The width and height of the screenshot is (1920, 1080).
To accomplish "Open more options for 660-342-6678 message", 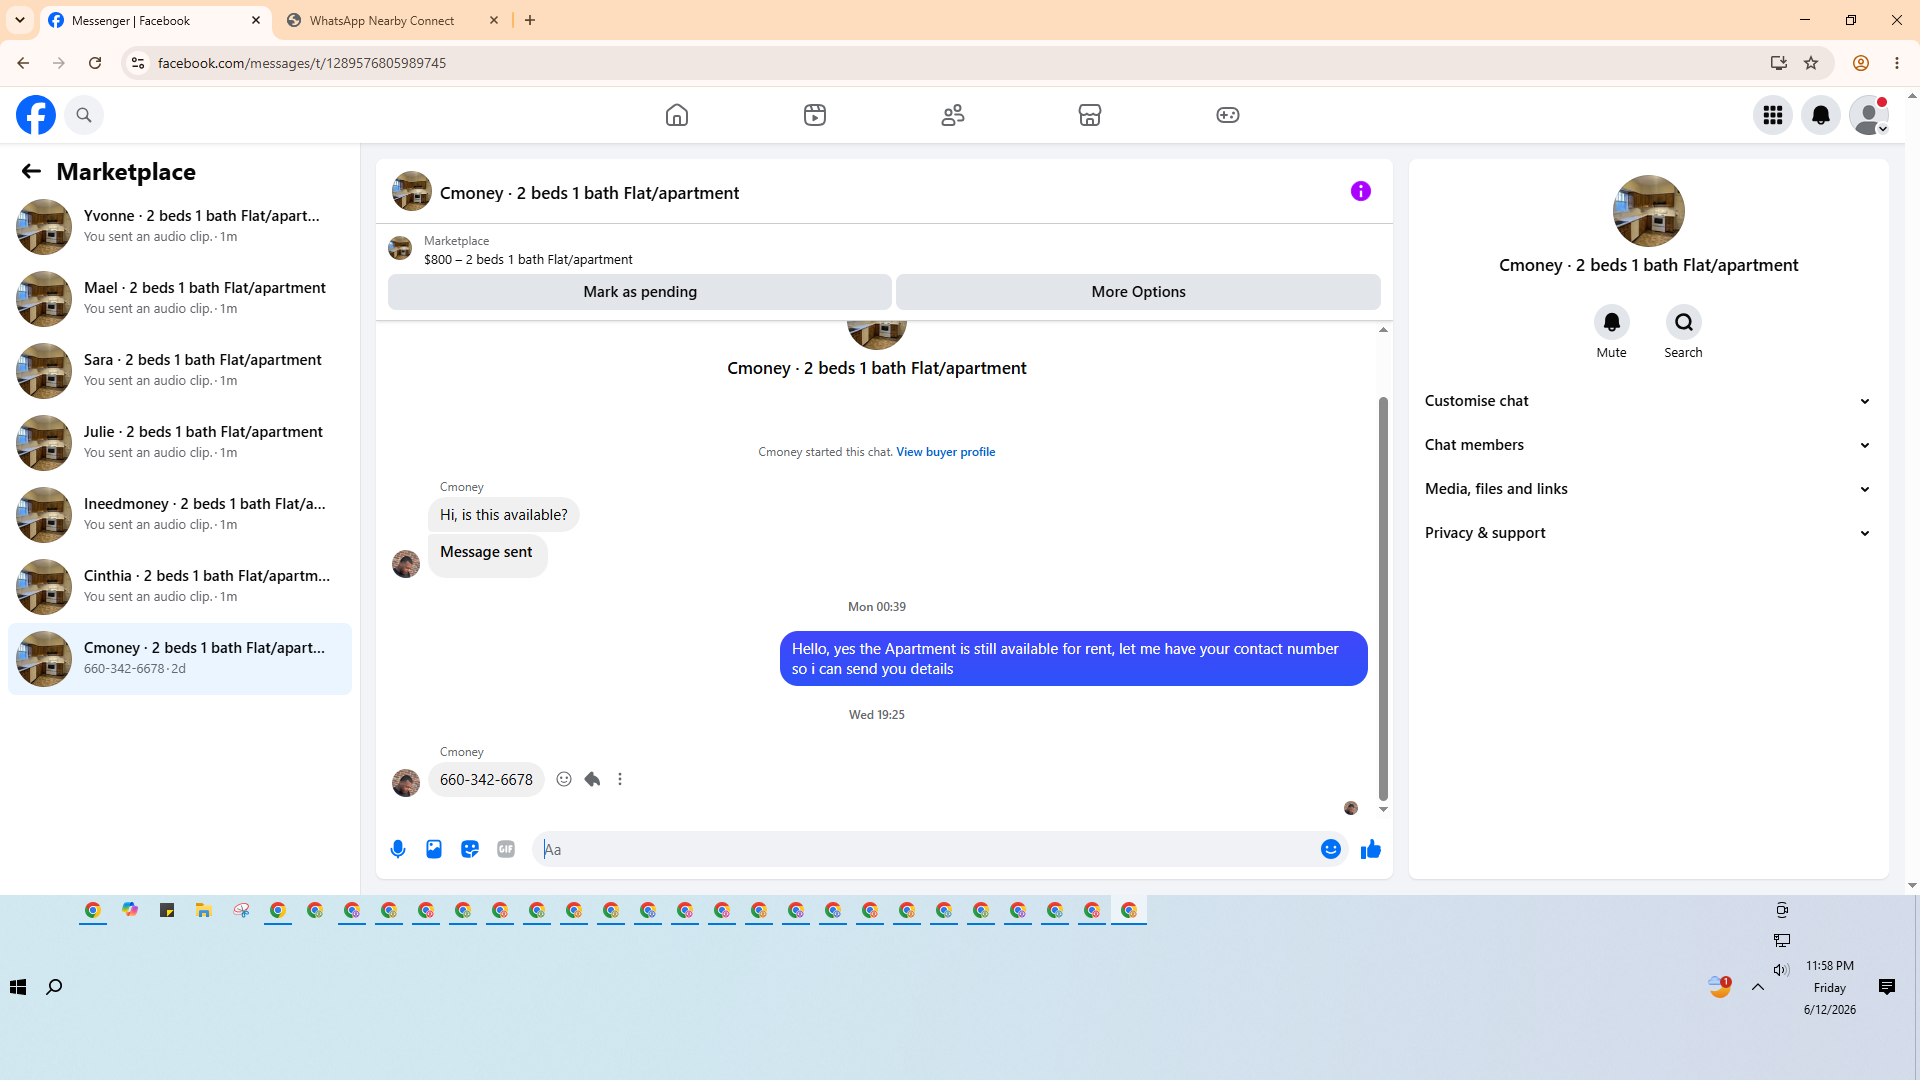I will point(620,779).
